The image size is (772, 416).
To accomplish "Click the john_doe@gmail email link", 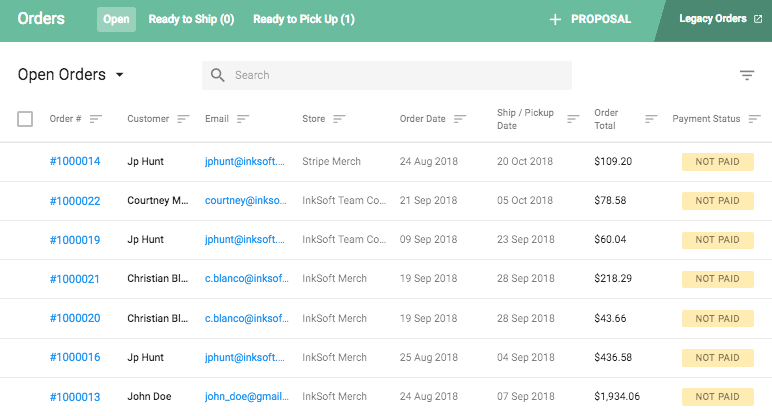I will 245,397.
